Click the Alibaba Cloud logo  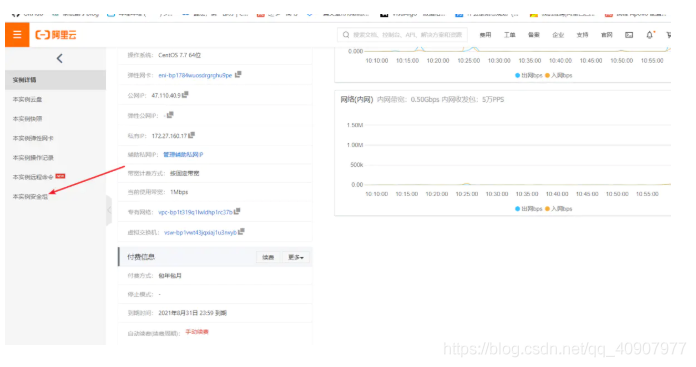tap(56, 35)
